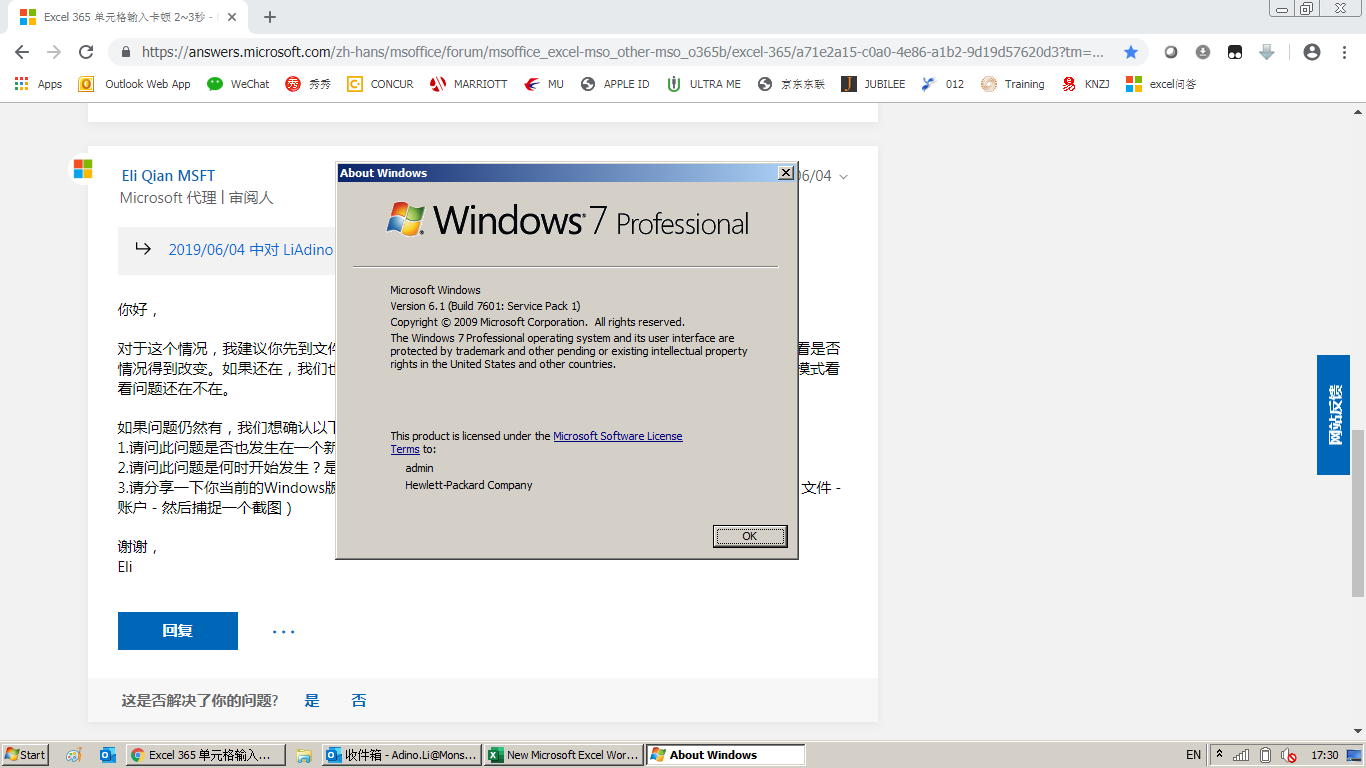Image resolution: width=1366 pixels, height=768 pixels.
Task: Open the Training bookmark
Action: point(1012,84)
